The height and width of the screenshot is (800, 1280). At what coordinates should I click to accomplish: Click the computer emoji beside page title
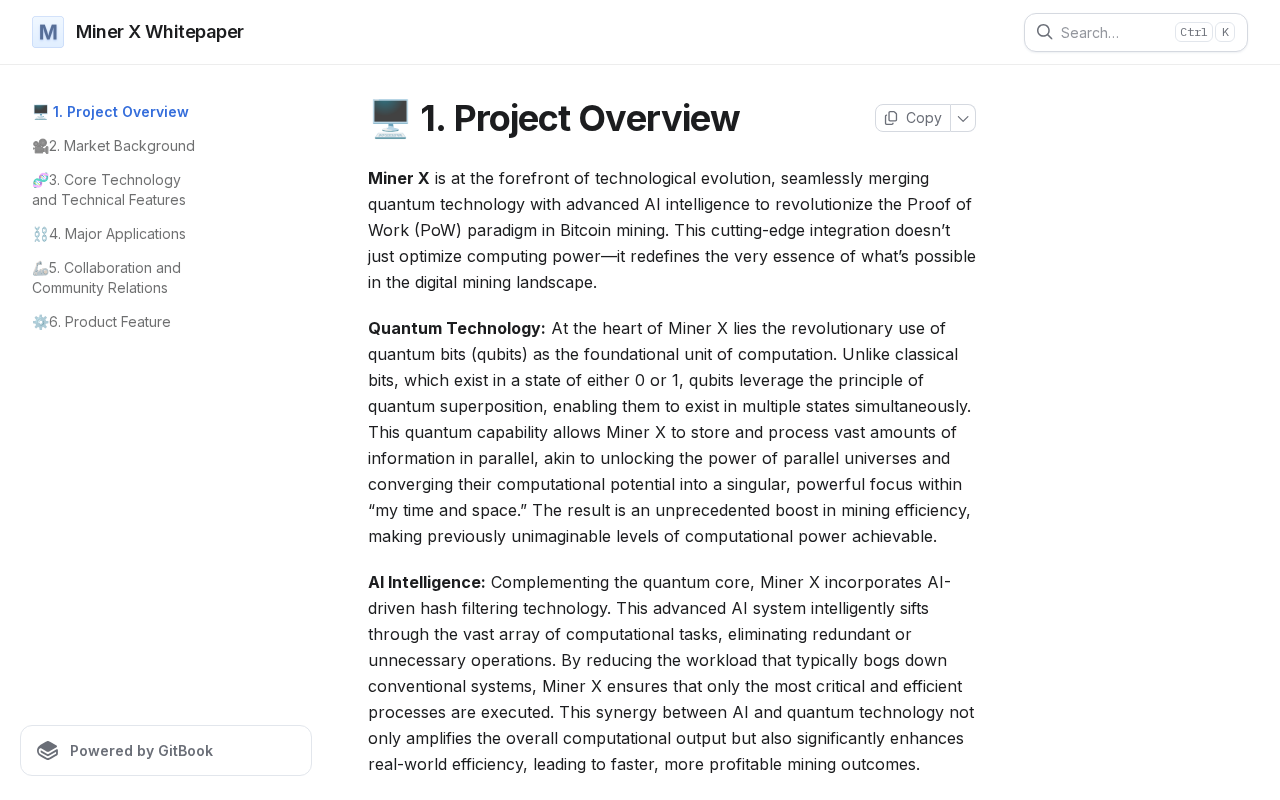point(390,118)
